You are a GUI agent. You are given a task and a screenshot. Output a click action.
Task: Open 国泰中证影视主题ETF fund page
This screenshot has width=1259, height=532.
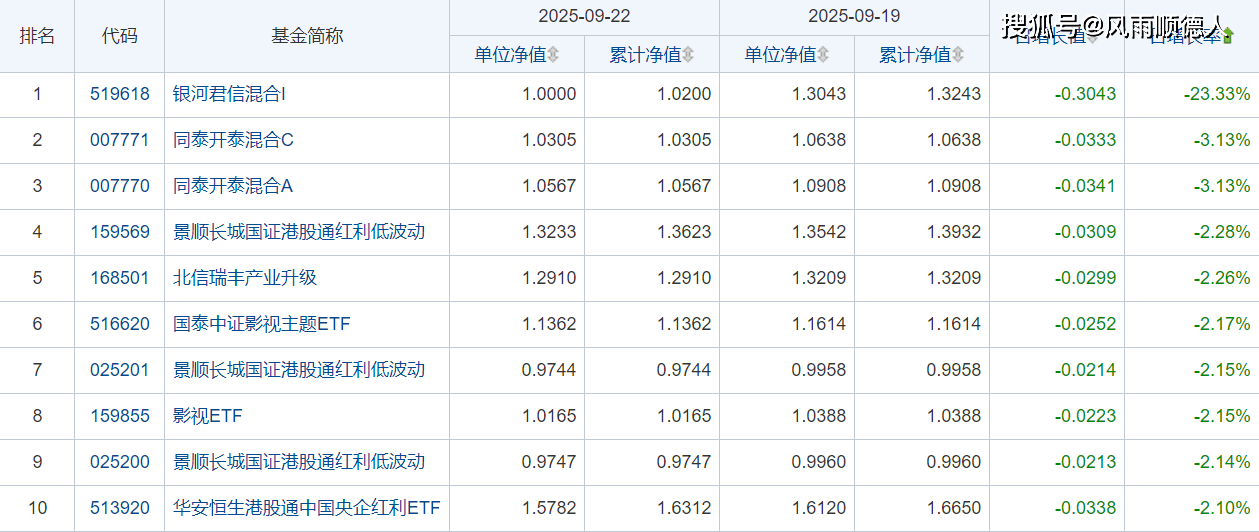click(262, 324)
